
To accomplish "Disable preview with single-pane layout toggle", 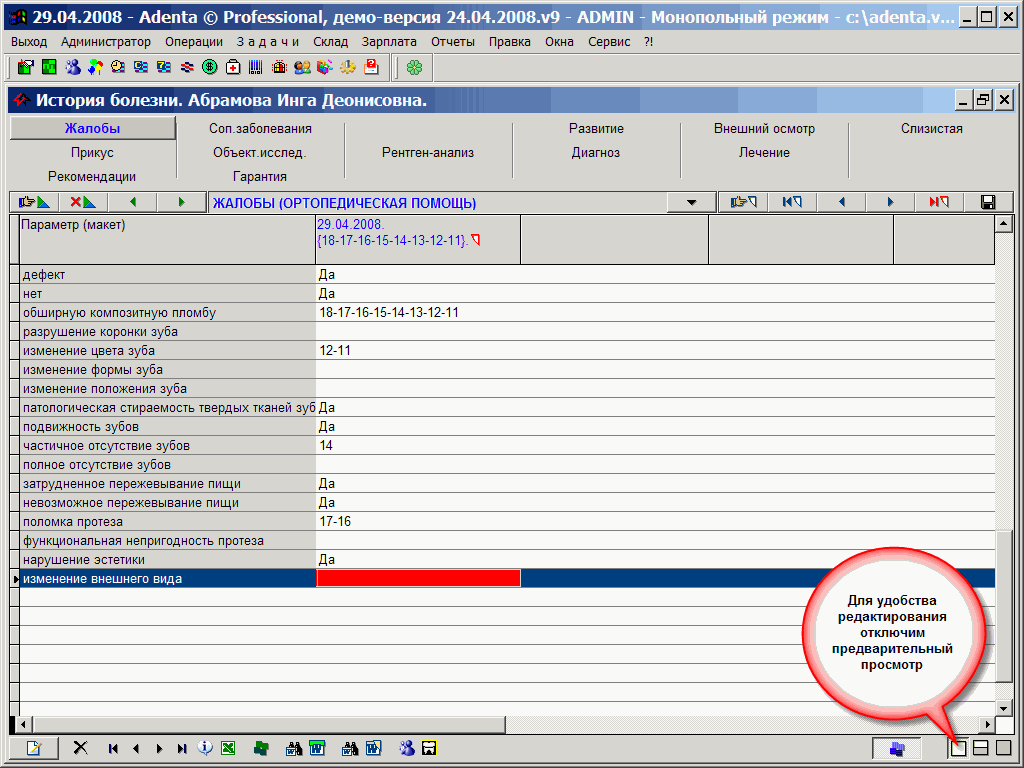I will (x=959, y=747).
